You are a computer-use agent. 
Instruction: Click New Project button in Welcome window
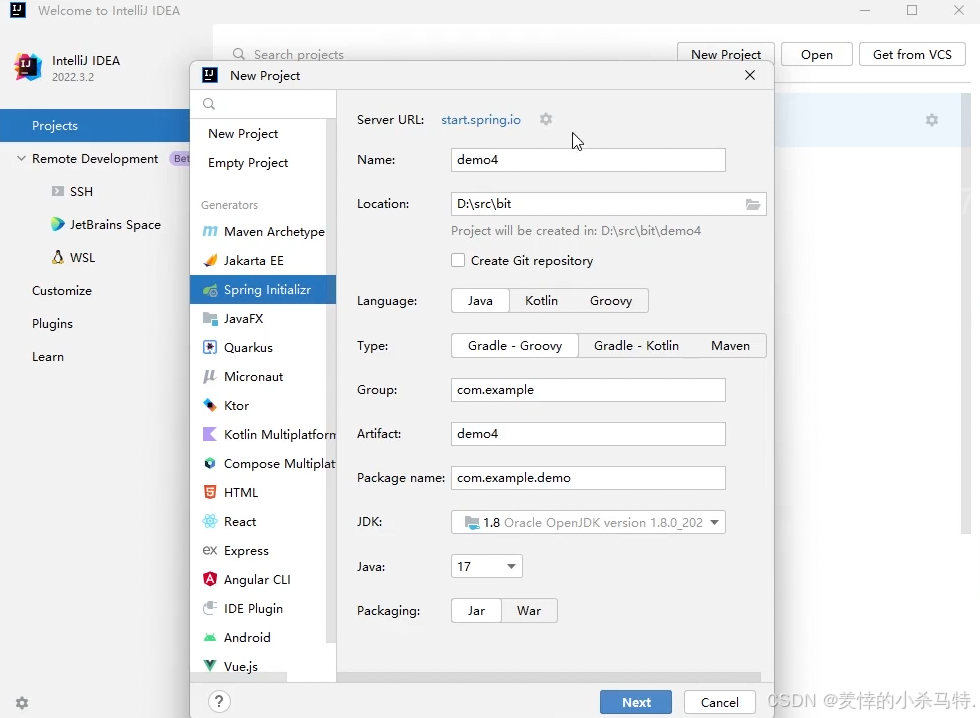pyautogui.click(x=726, y=54)
